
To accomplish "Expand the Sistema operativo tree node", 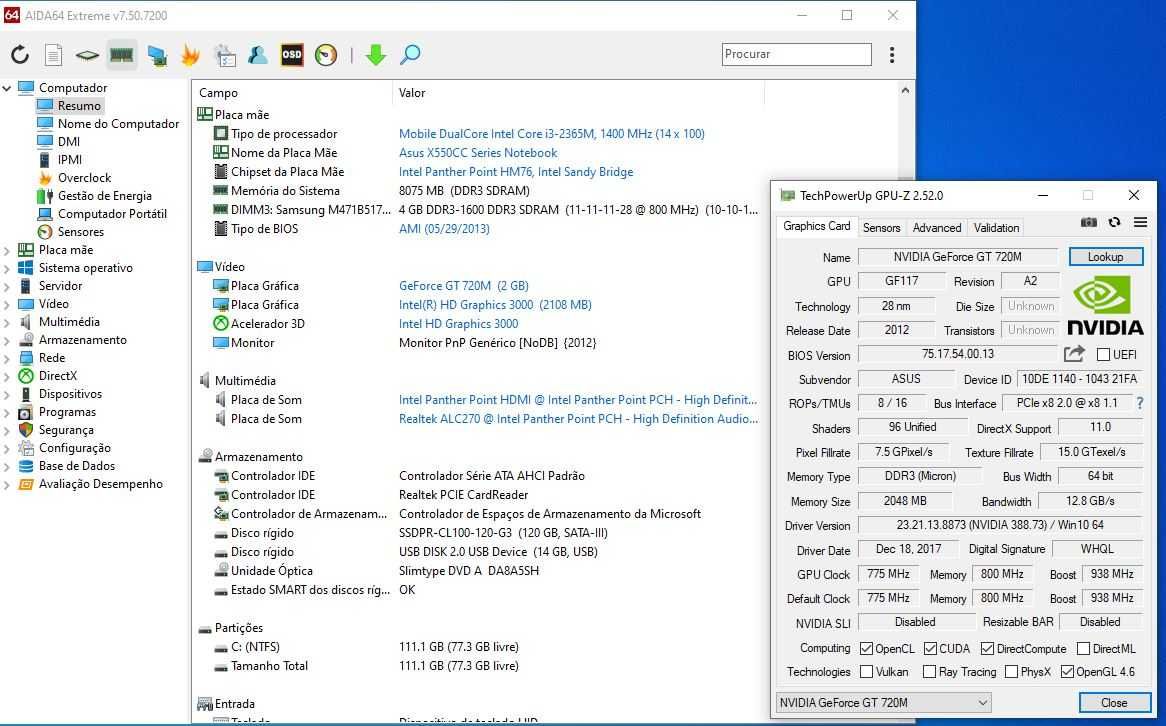I will pyautogui.click(x=7, y=268).
